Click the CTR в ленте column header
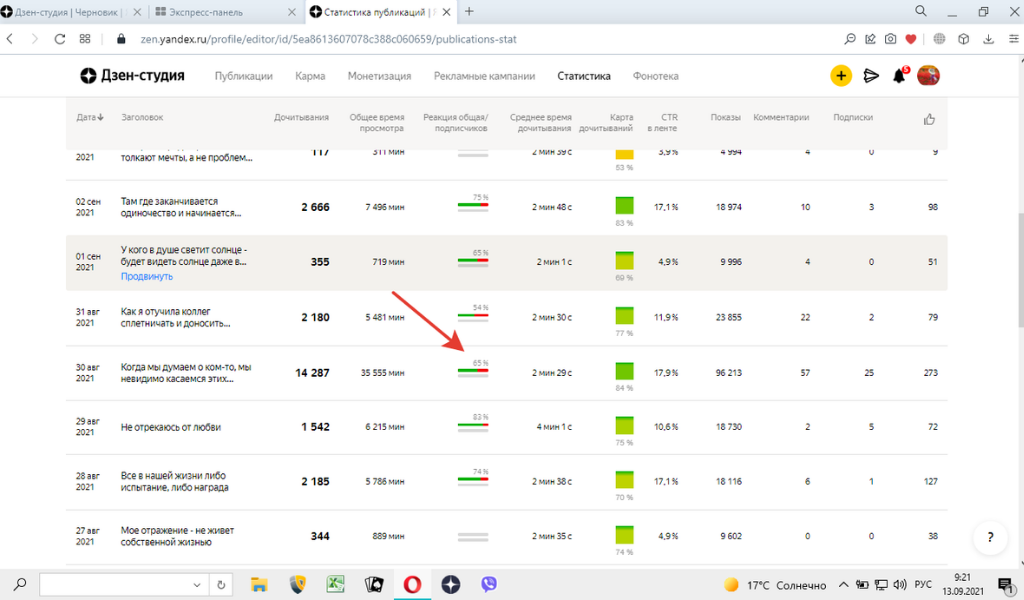Image resolution: width=1024 pixels, height=600 pixels. (x=662, y=123)
